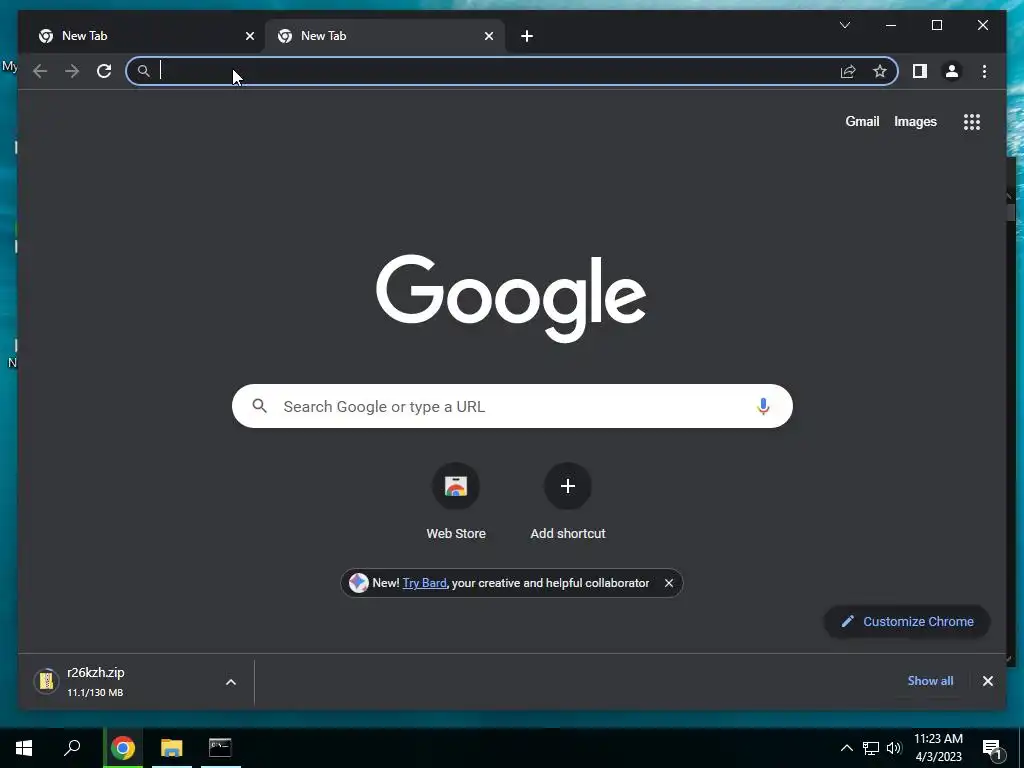Open the profile avatar menu
1024x768 pixels.
coord(952,71)
